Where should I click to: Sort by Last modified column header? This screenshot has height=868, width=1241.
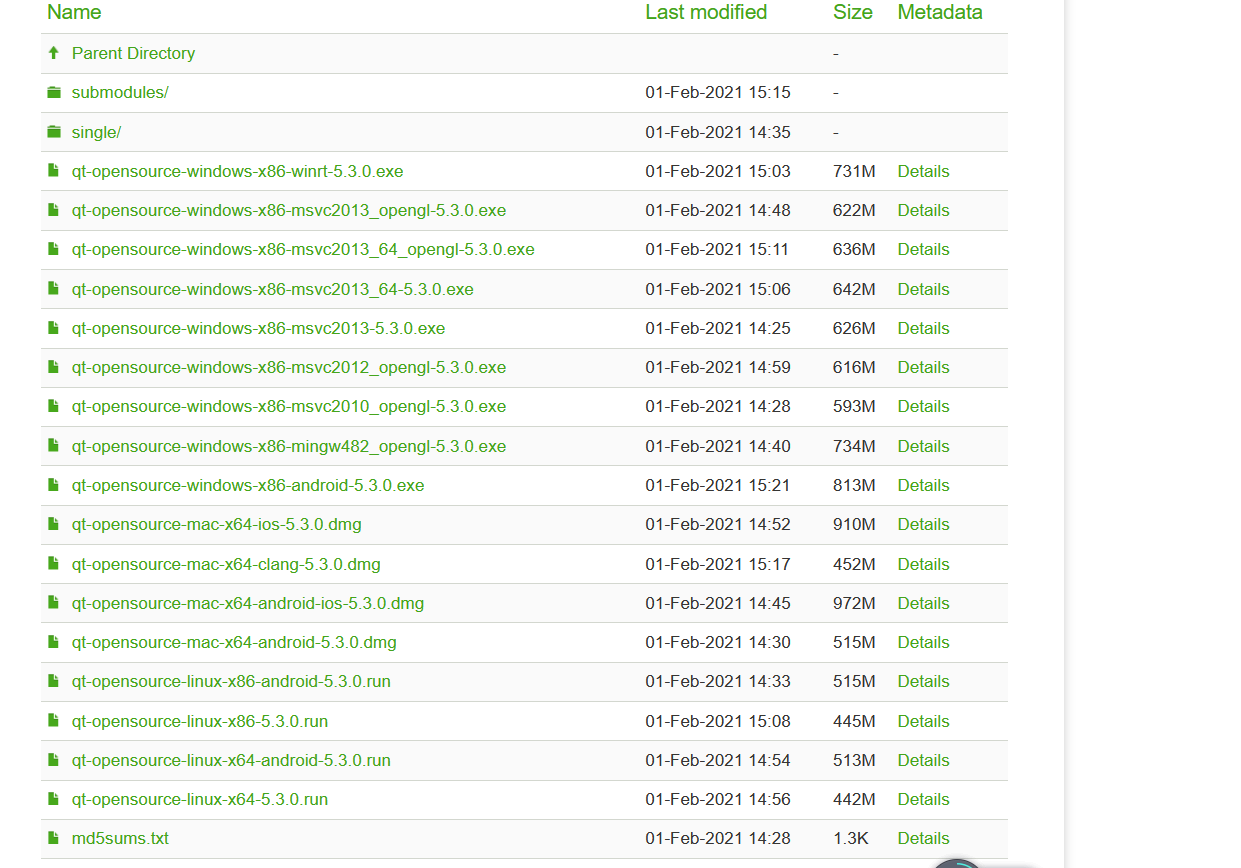point(706,12)
